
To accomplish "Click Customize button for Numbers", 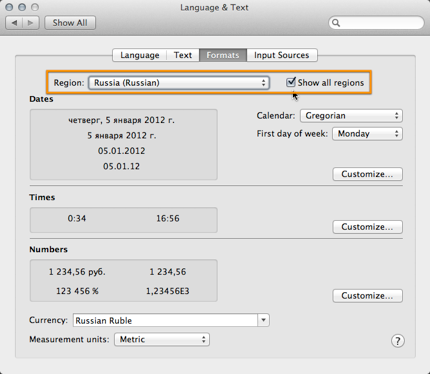I will 367,296.
